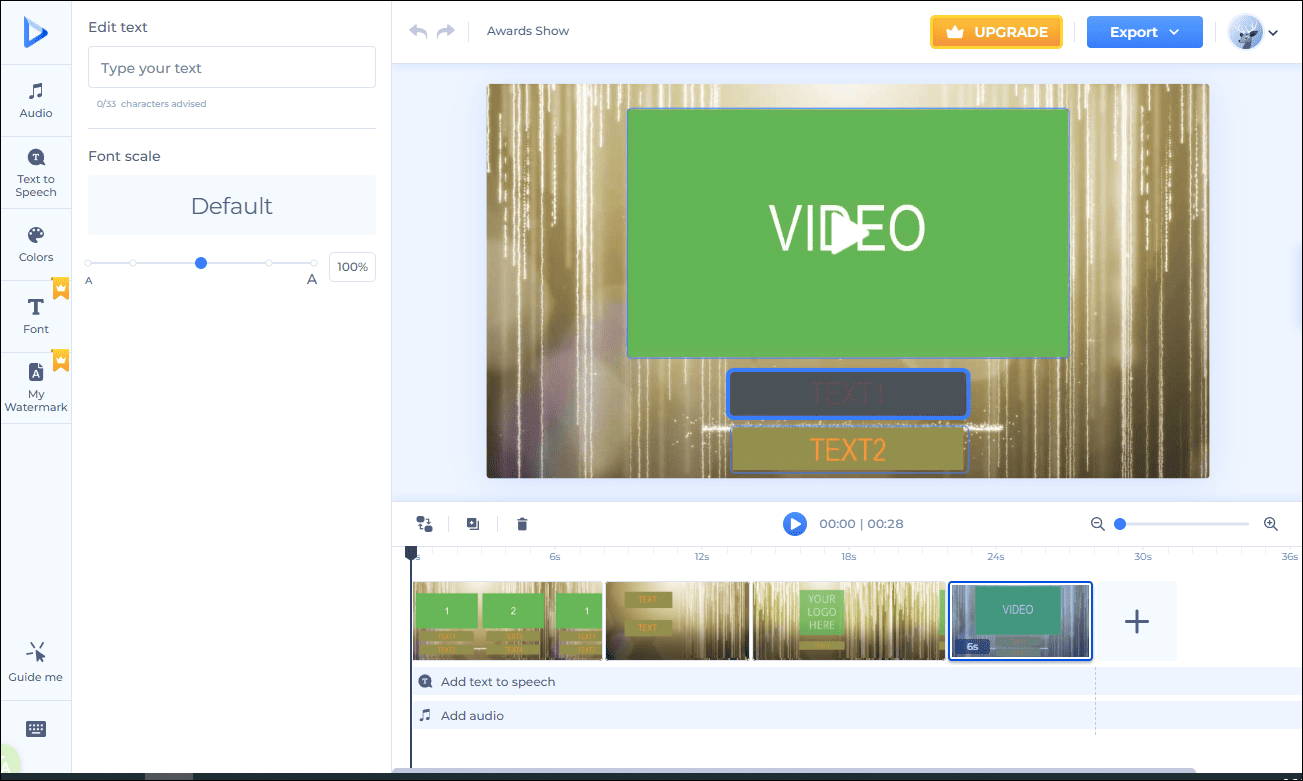Open the My Watermark panel

(36, 386)
